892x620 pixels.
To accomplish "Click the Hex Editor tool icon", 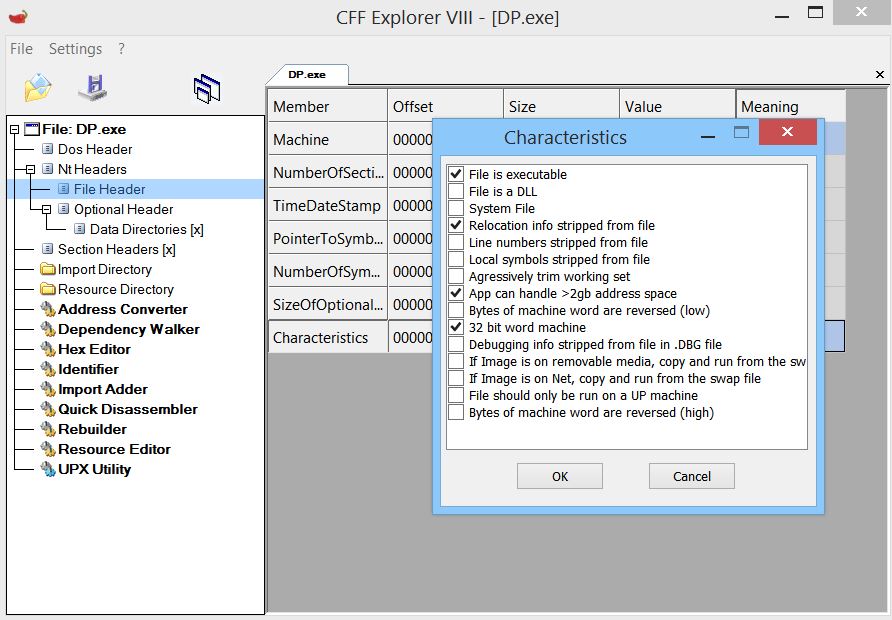I will point(48,349).
